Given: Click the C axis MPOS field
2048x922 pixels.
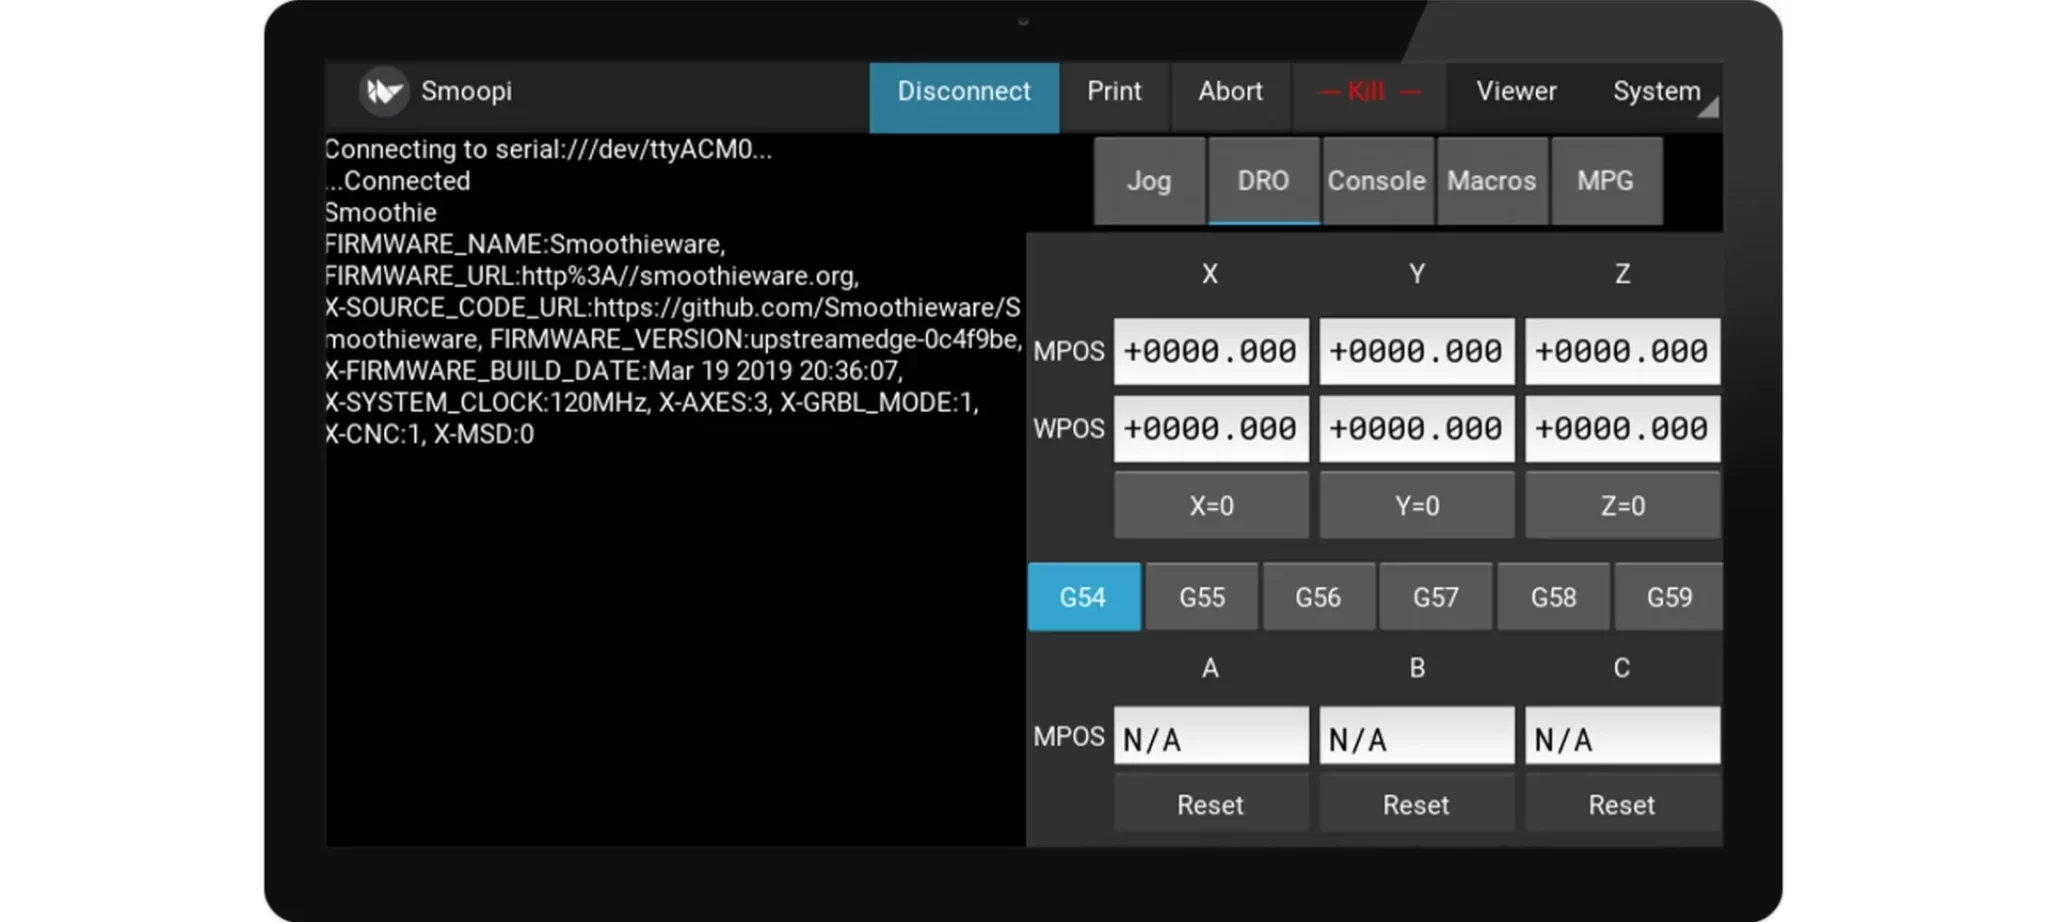Looking at the screenshot, I should 1623,736.
